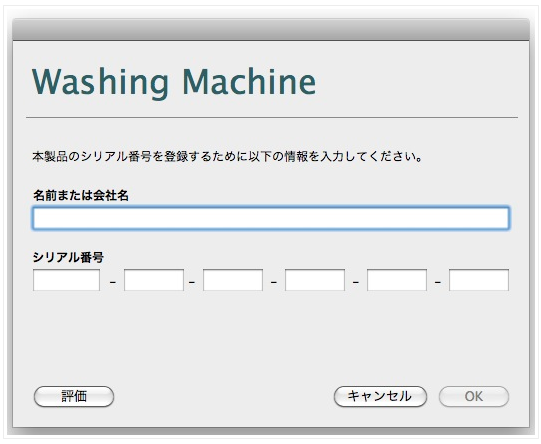Focus the first シリアル番号 box
Viewport: 541px width, 444px height.
[67, 280]
